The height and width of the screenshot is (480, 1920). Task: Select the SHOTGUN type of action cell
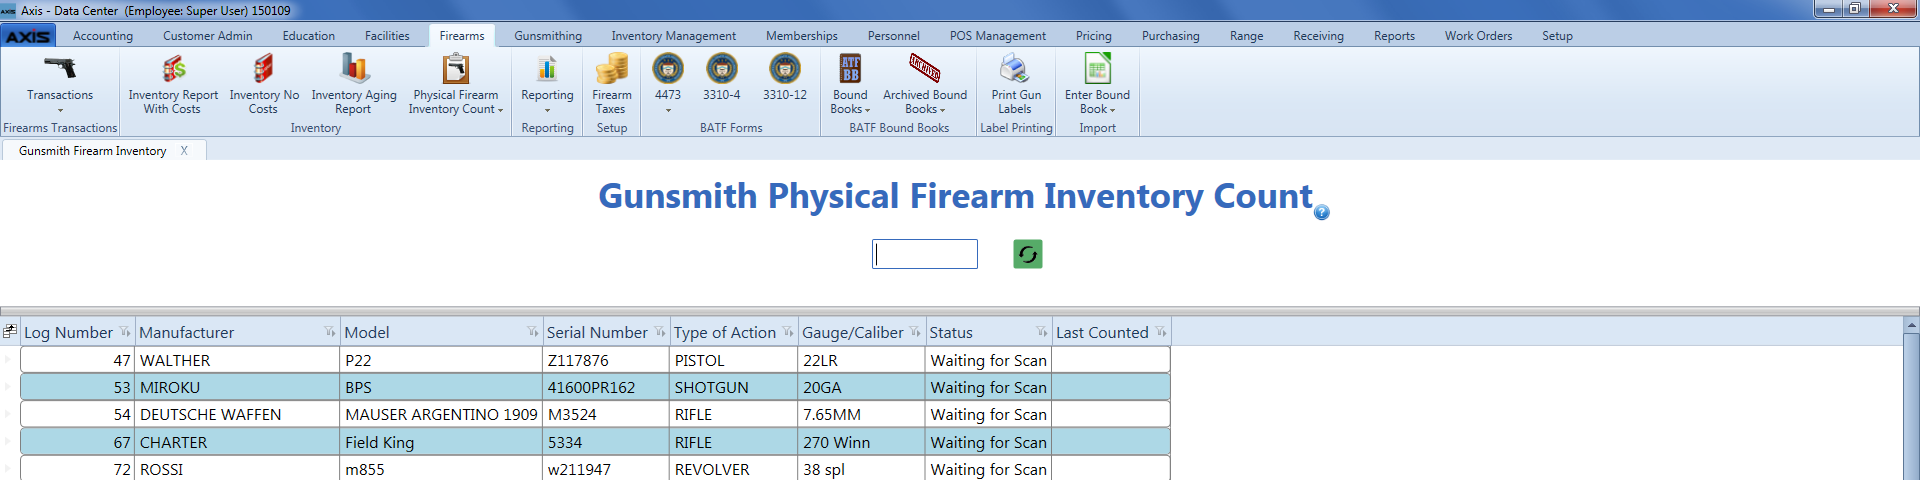[x=734, y=387]
